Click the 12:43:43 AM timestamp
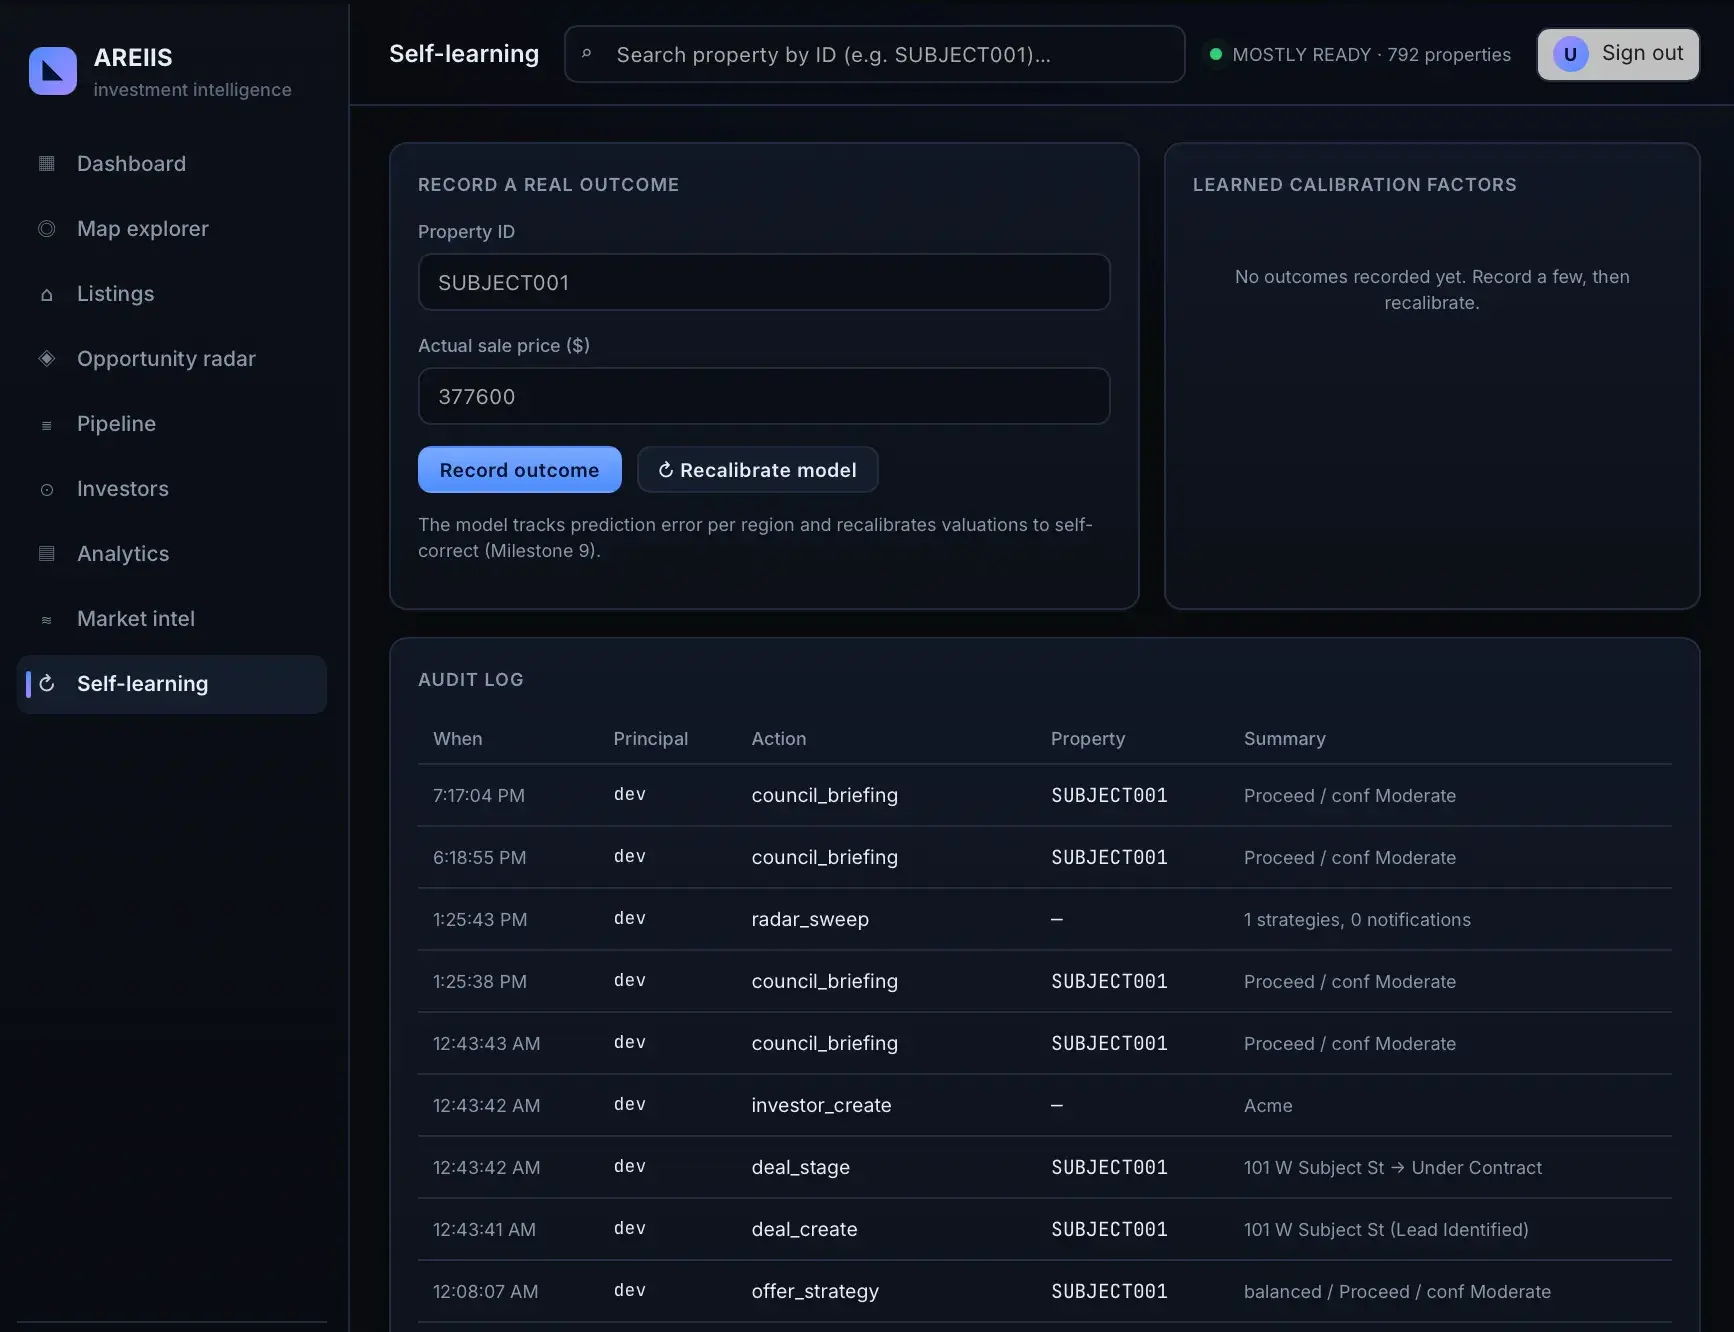This screenshot has width=1734, height=1332. [x=486, y=1043]
